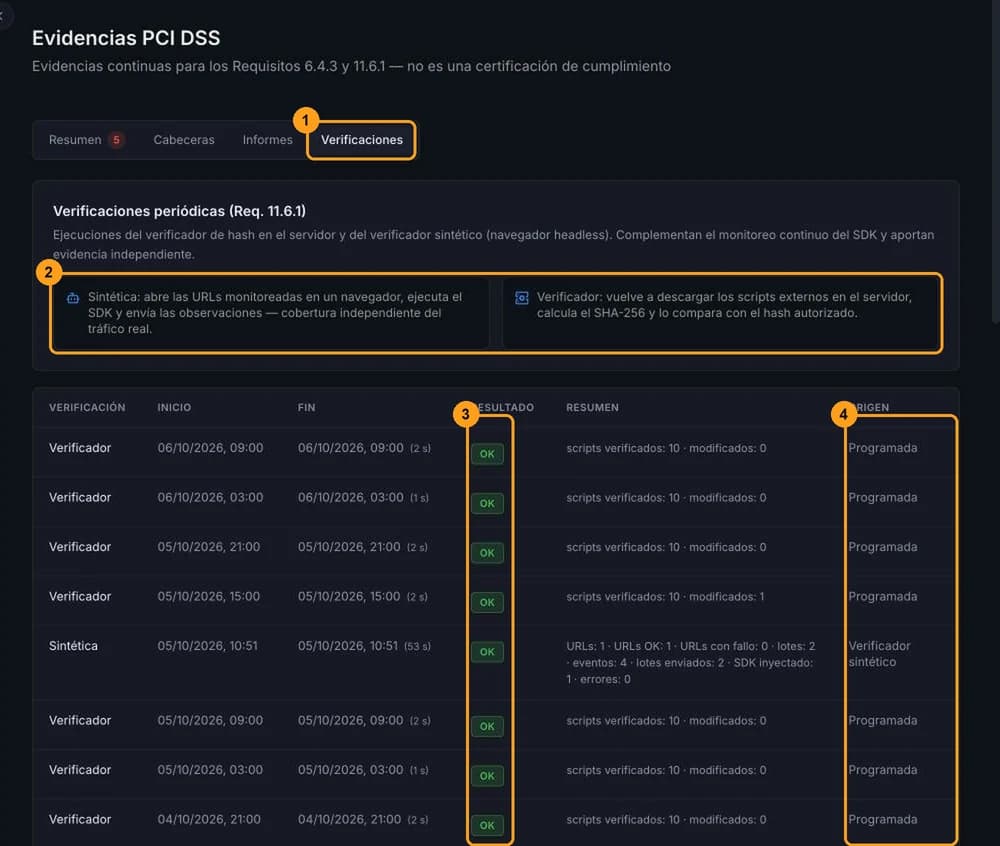Click the FIN column header

(306, 407)
